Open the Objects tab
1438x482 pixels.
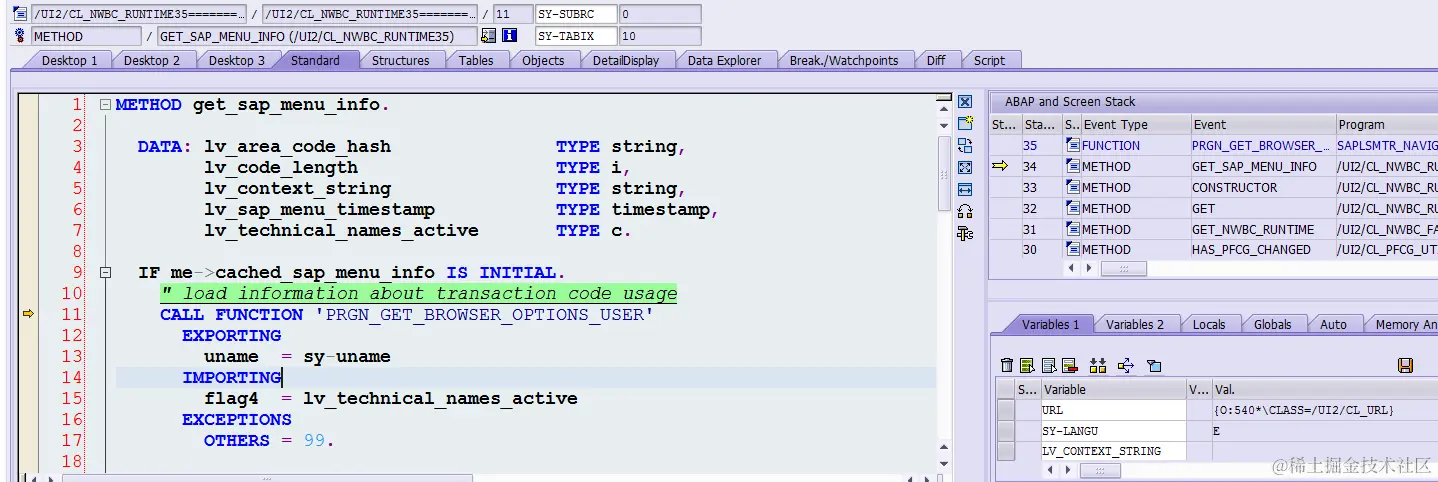[x=543, y=60]
